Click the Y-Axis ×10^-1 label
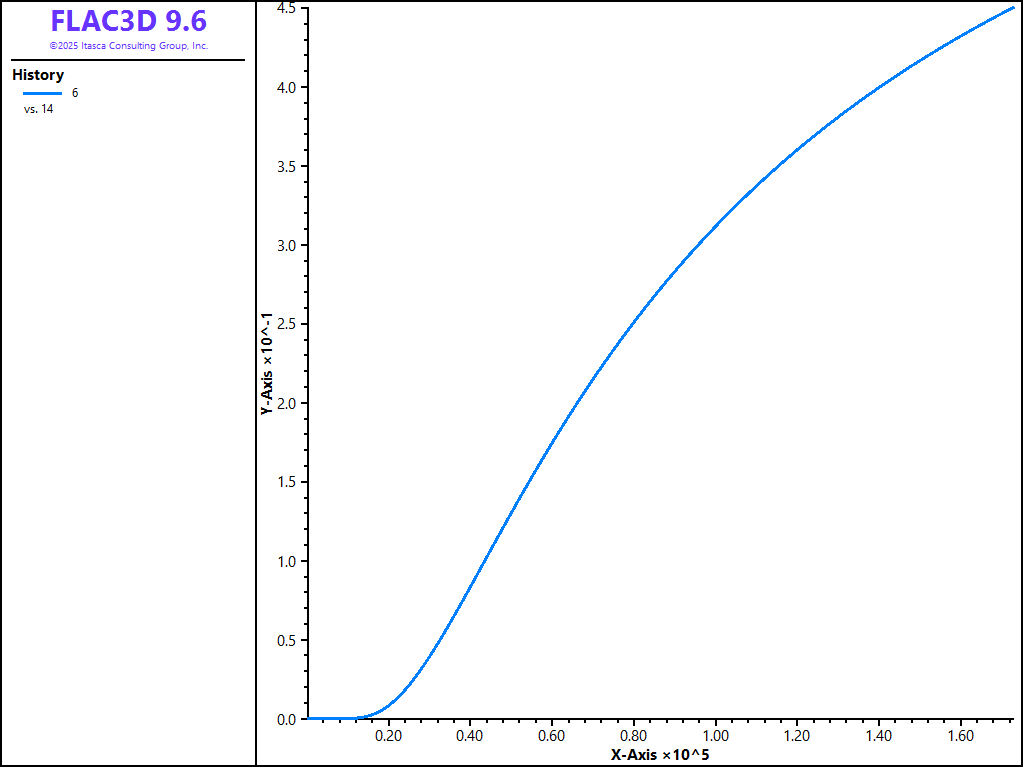Viewport: 1024px width, 768px height. pyautogui.click(x=266, y=363)
